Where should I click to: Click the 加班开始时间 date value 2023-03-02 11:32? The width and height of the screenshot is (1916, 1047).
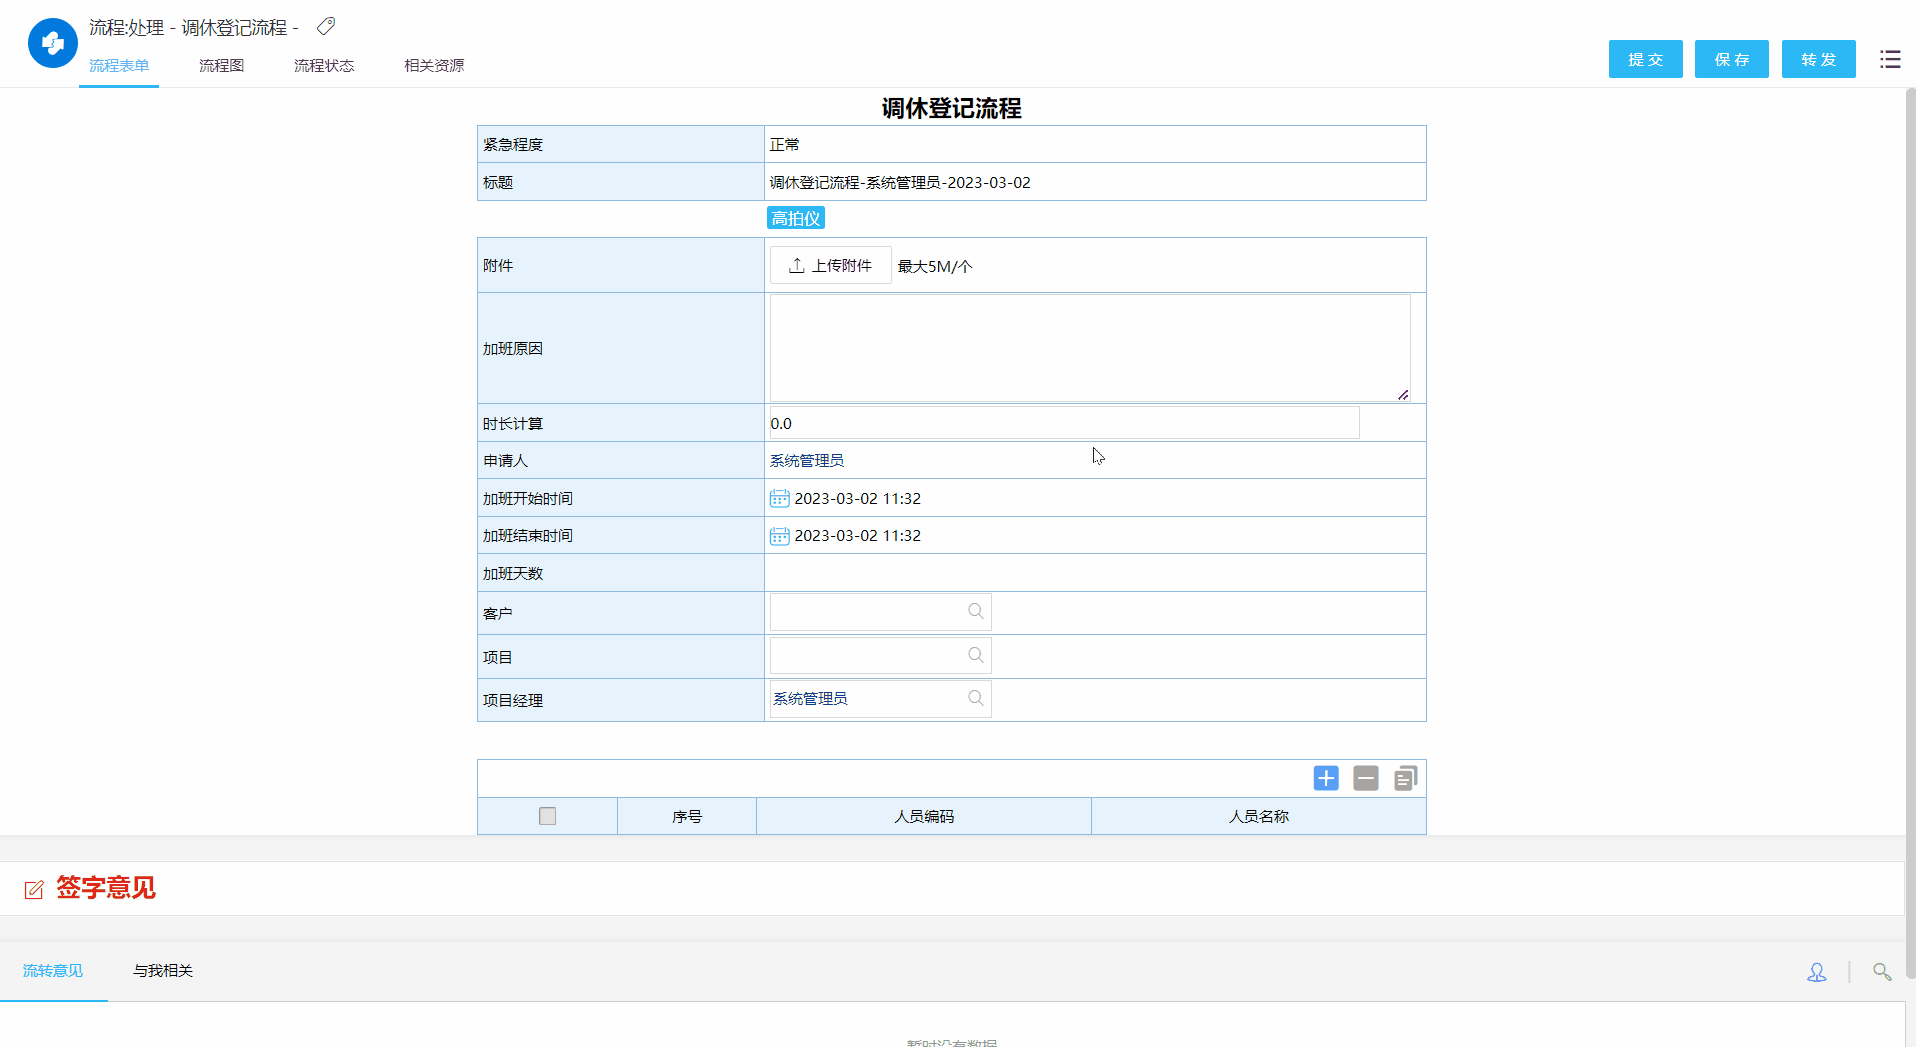858,498
